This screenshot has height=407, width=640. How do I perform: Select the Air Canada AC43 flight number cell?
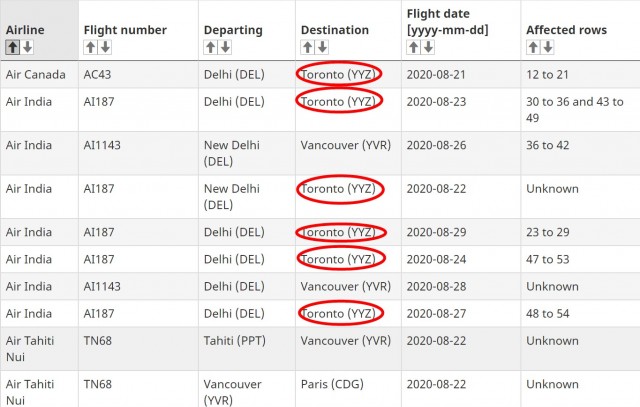pos(100,75)
